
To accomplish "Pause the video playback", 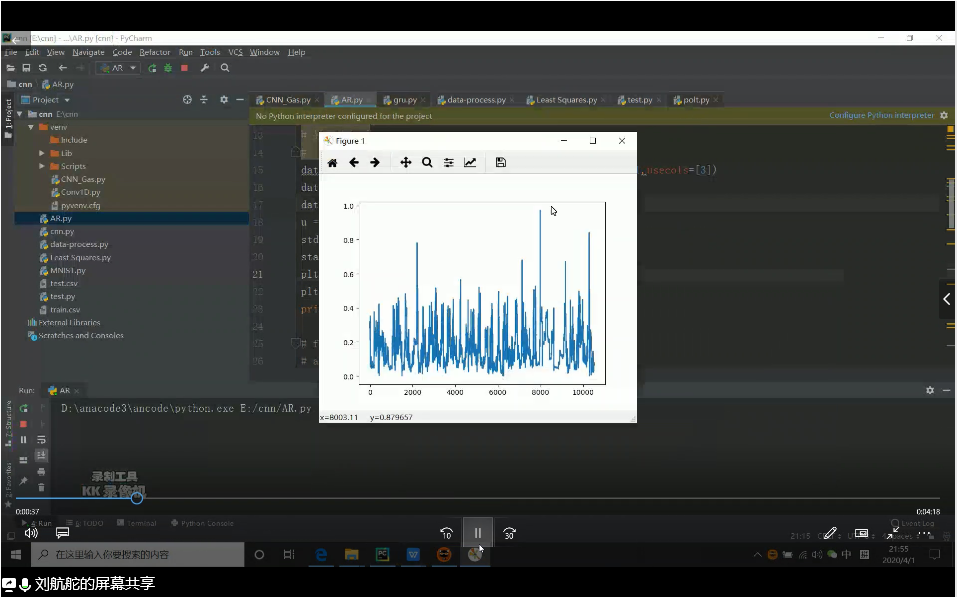I will click(x=478, y=533).
